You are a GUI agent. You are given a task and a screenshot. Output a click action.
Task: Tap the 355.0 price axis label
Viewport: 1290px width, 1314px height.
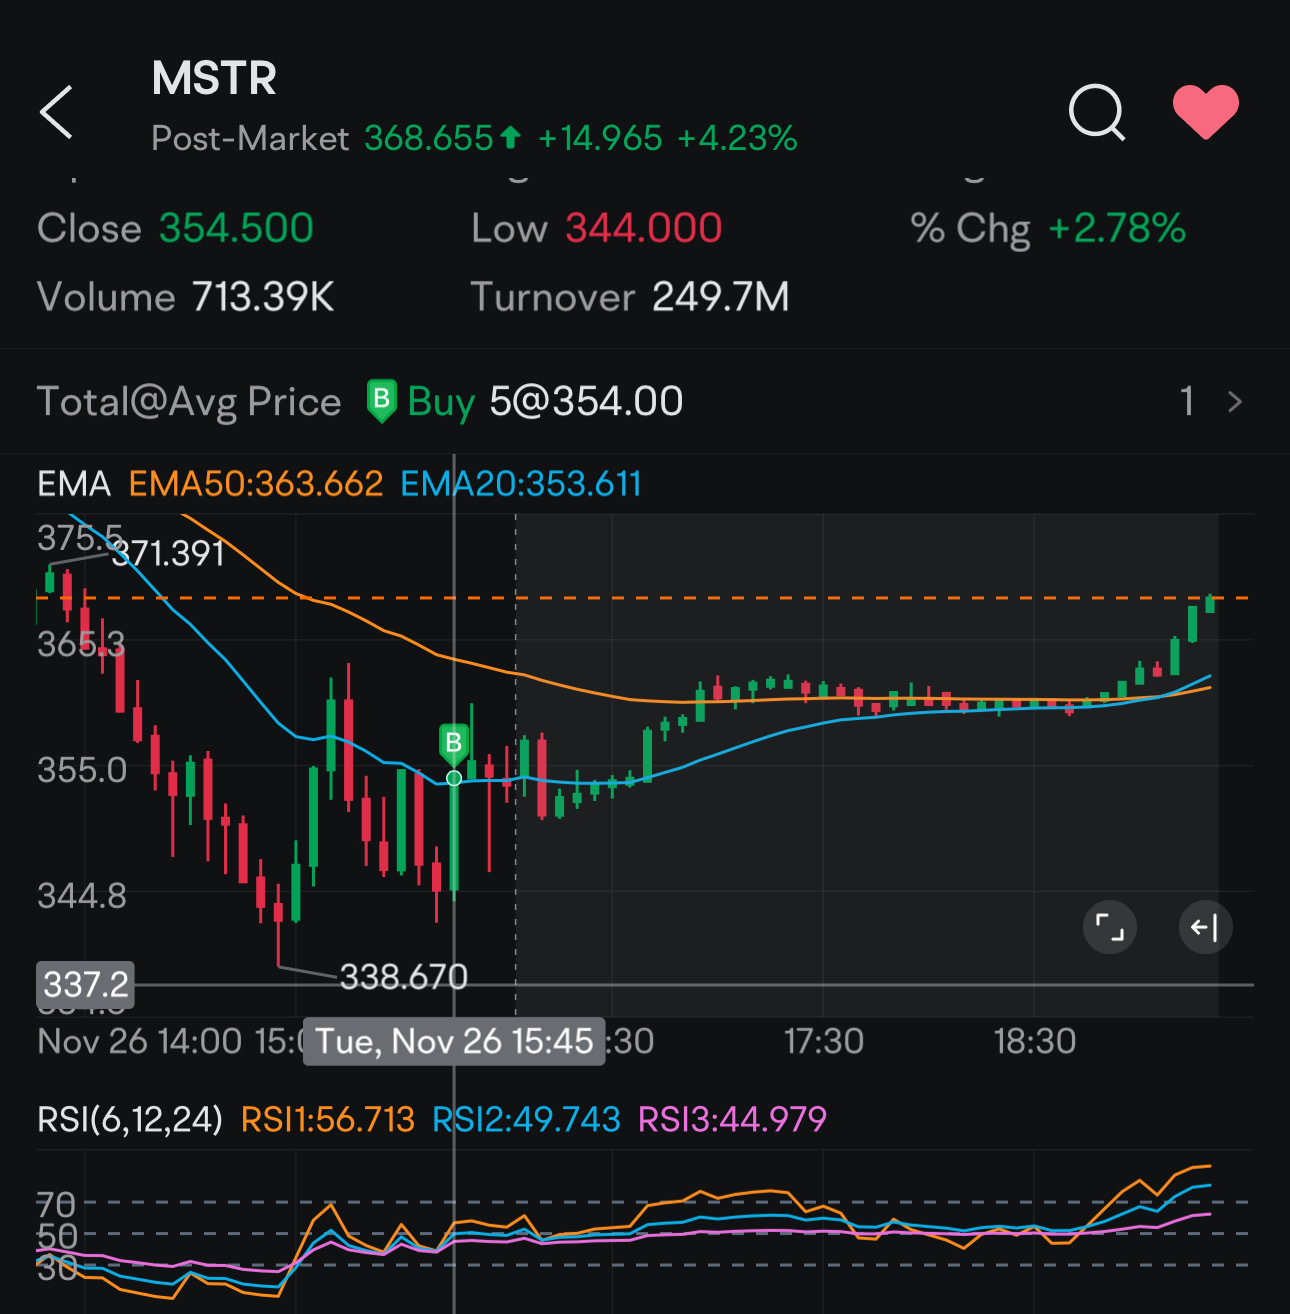82,770
